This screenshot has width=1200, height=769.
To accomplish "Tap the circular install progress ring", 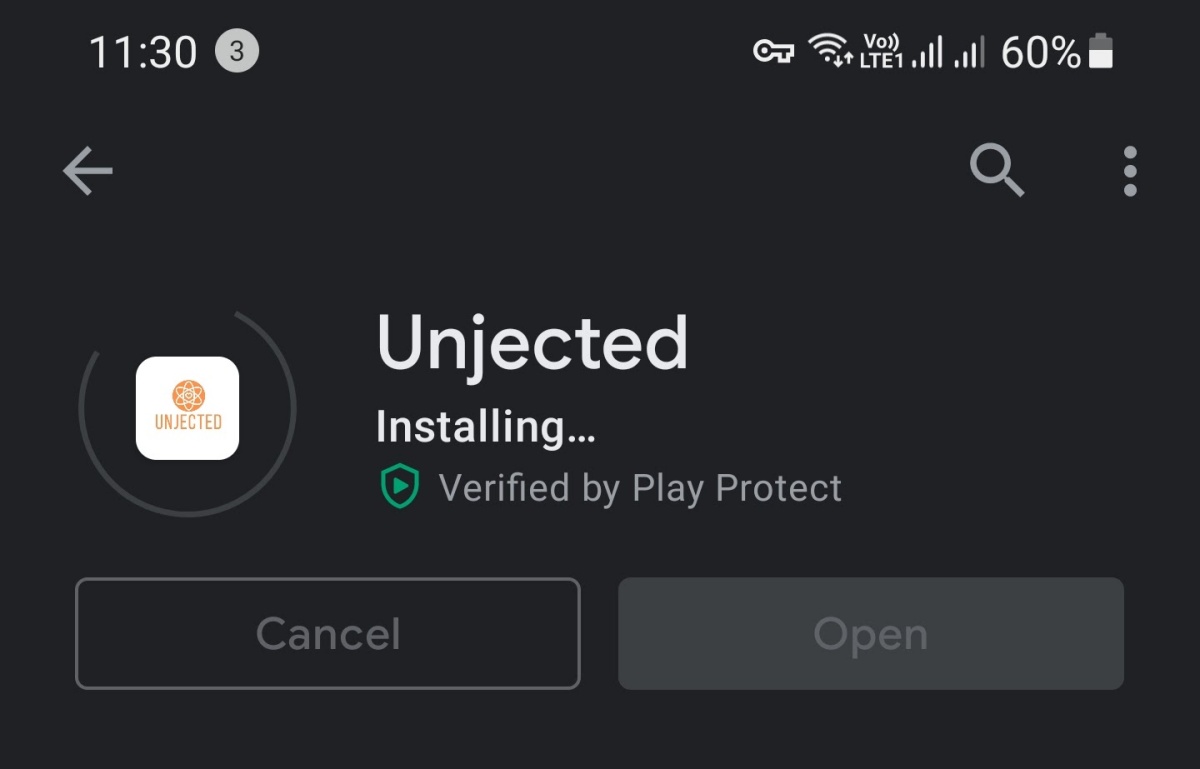I will (x=187, y=408).
